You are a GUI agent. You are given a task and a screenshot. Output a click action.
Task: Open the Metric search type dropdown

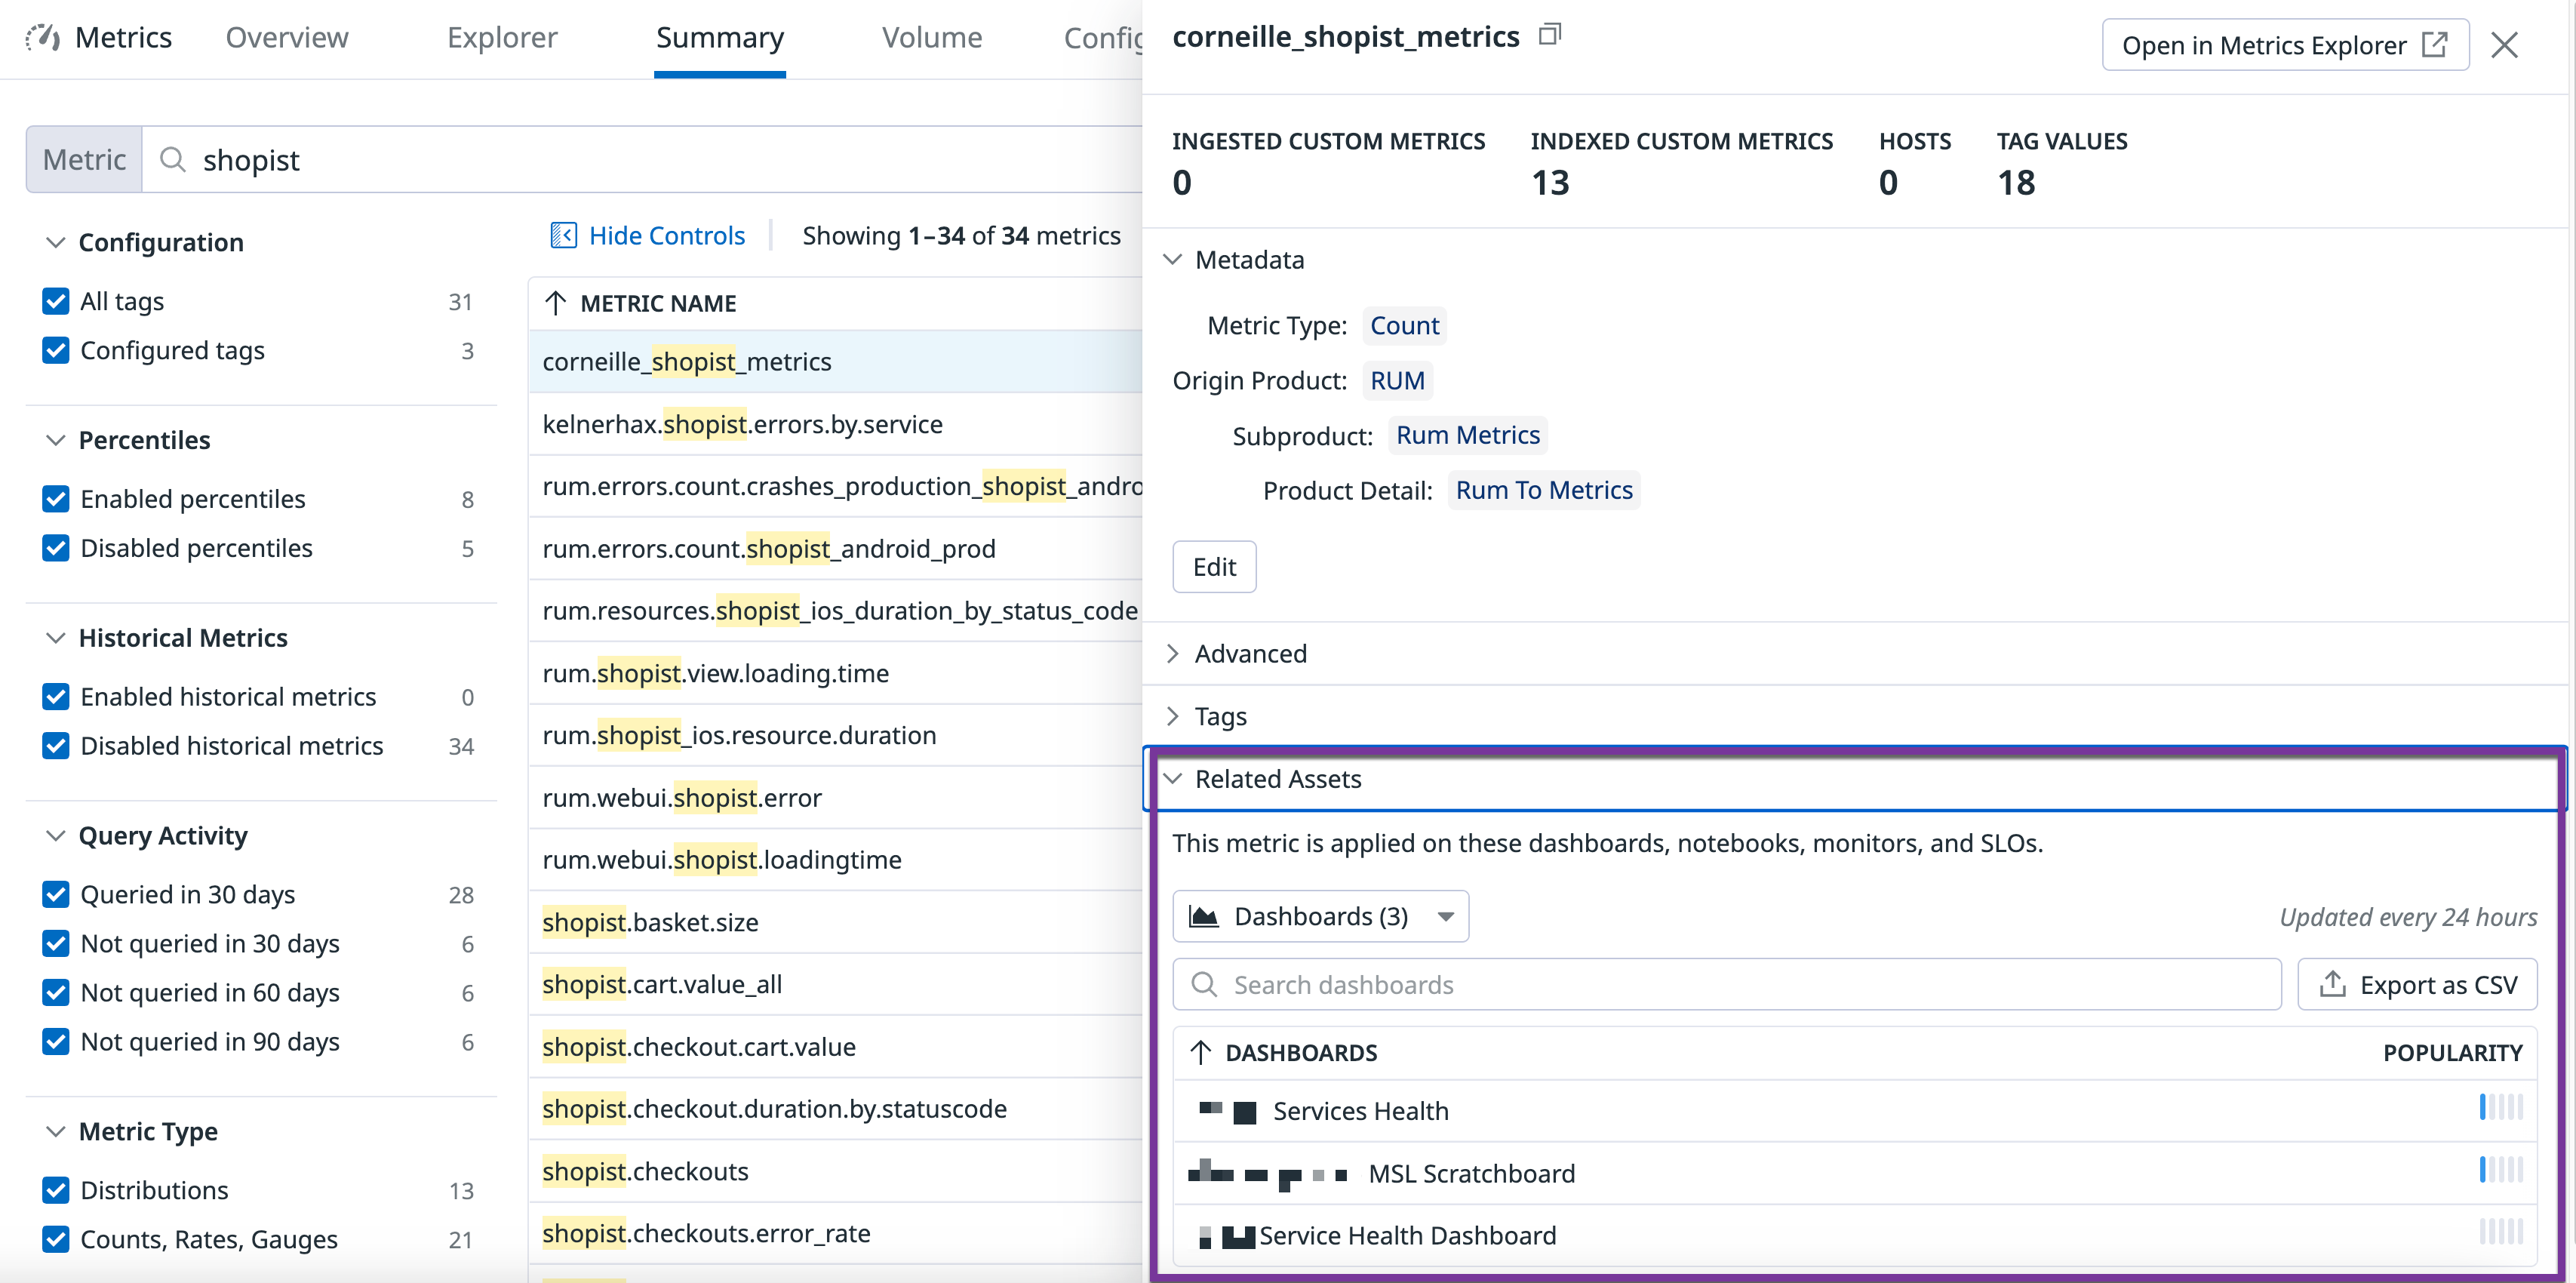tap(84, 159)
